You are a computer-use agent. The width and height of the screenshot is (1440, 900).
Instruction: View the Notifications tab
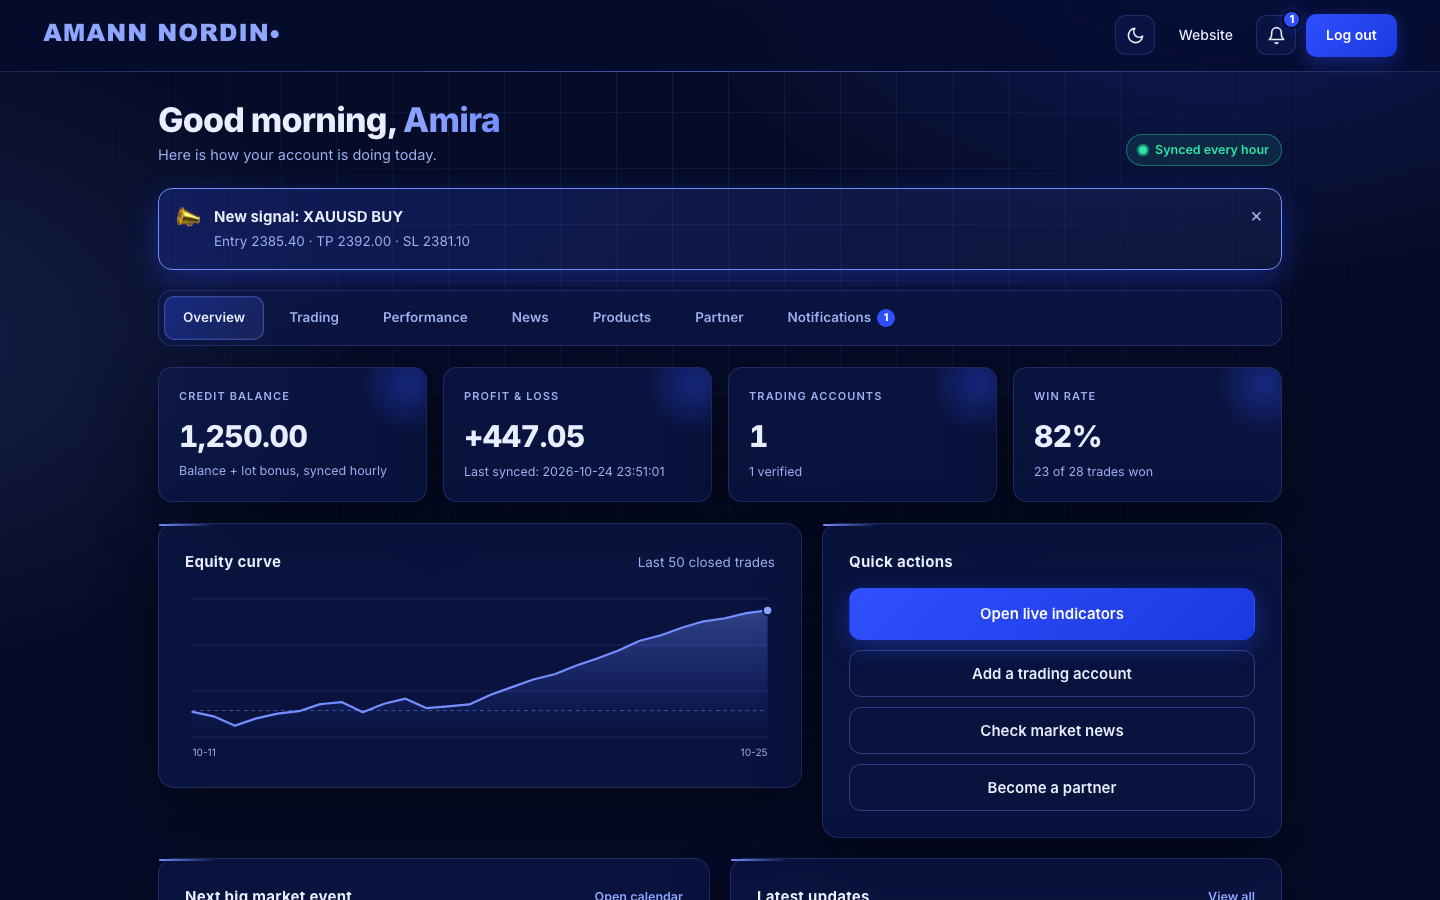pyautogui.click(x=841, y=318)
